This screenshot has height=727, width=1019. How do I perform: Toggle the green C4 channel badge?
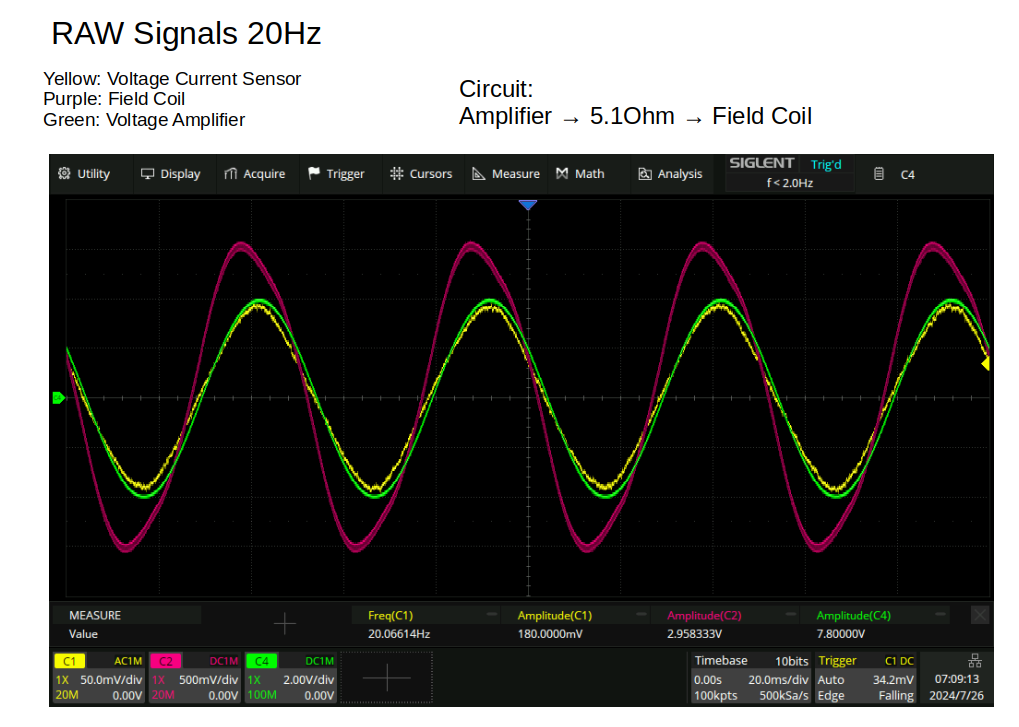point(262,661)
